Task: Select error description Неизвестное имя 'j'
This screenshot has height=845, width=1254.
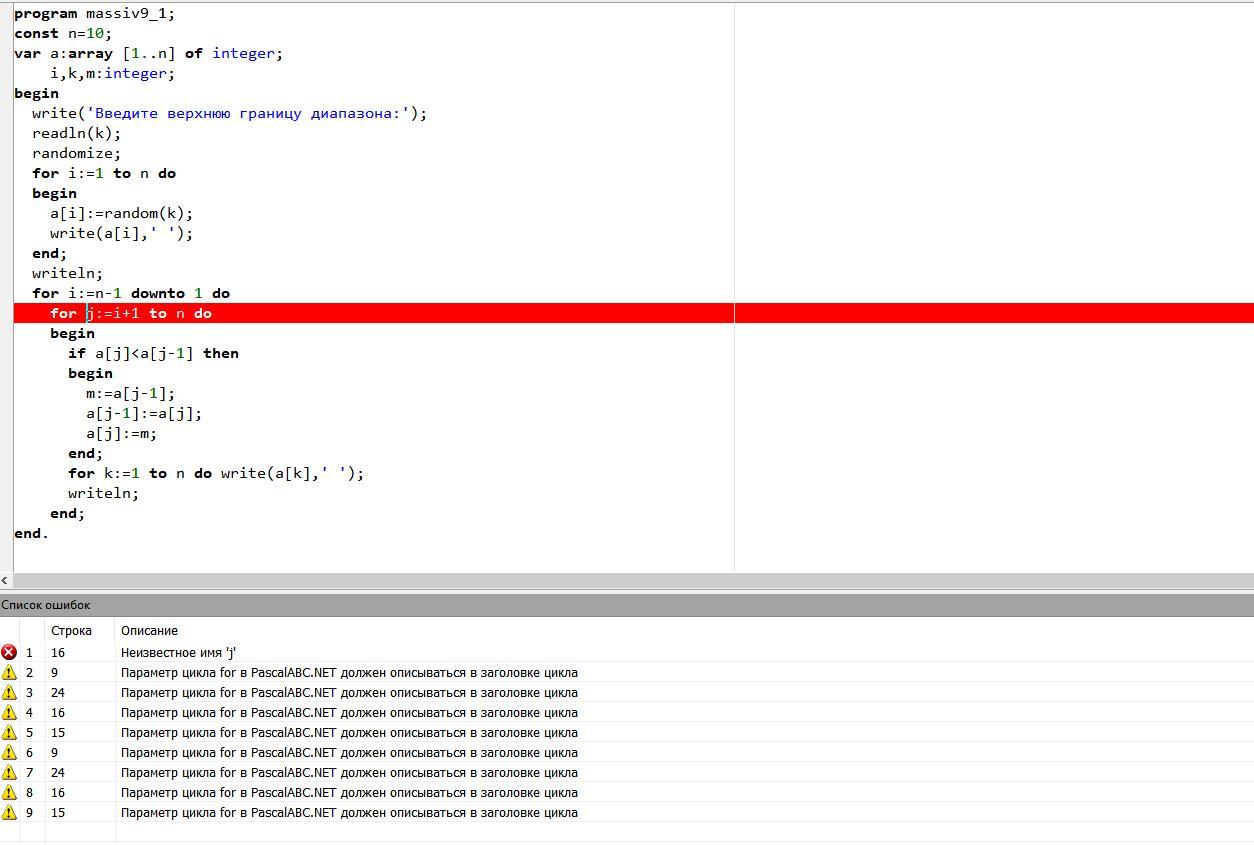Action: 178,652
